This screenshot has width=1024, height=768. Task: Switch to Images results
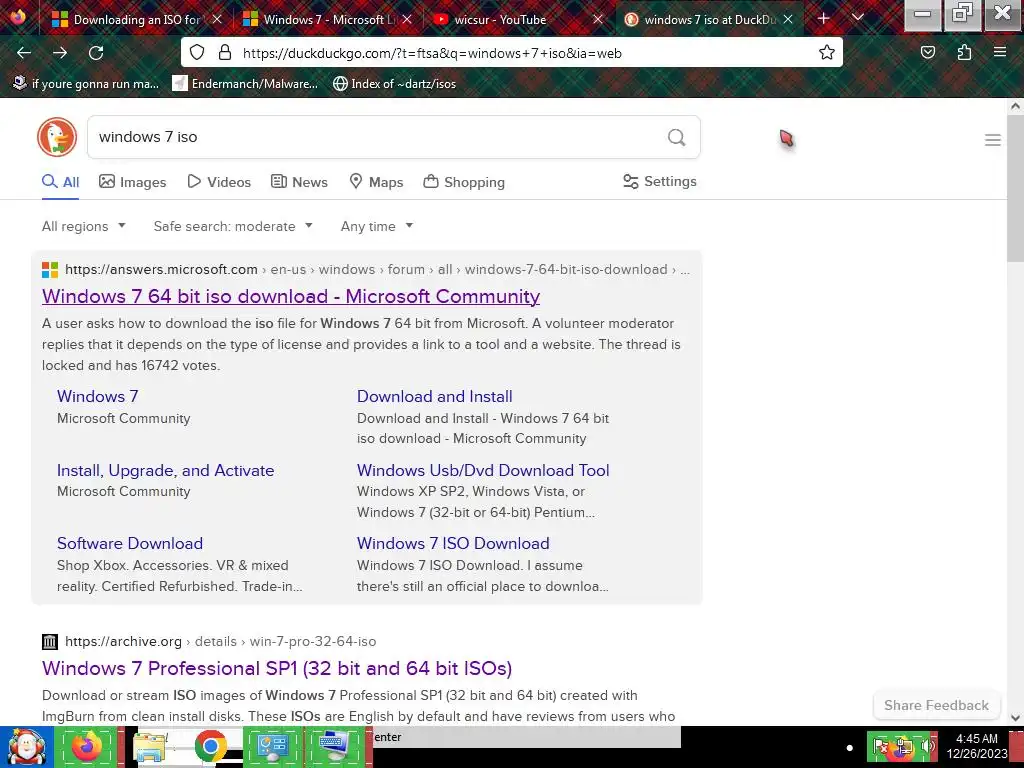pyautogui.click(x=133, y=182)
